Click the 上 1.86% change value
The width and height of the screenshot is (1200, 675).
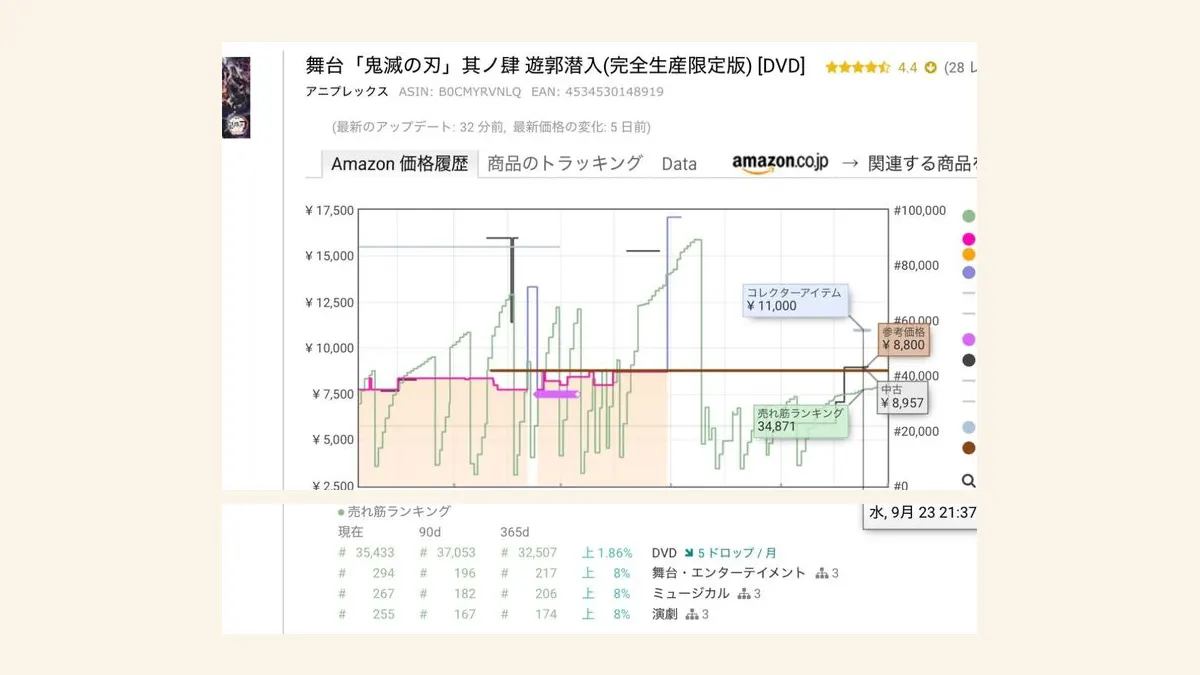pos(607,552)
